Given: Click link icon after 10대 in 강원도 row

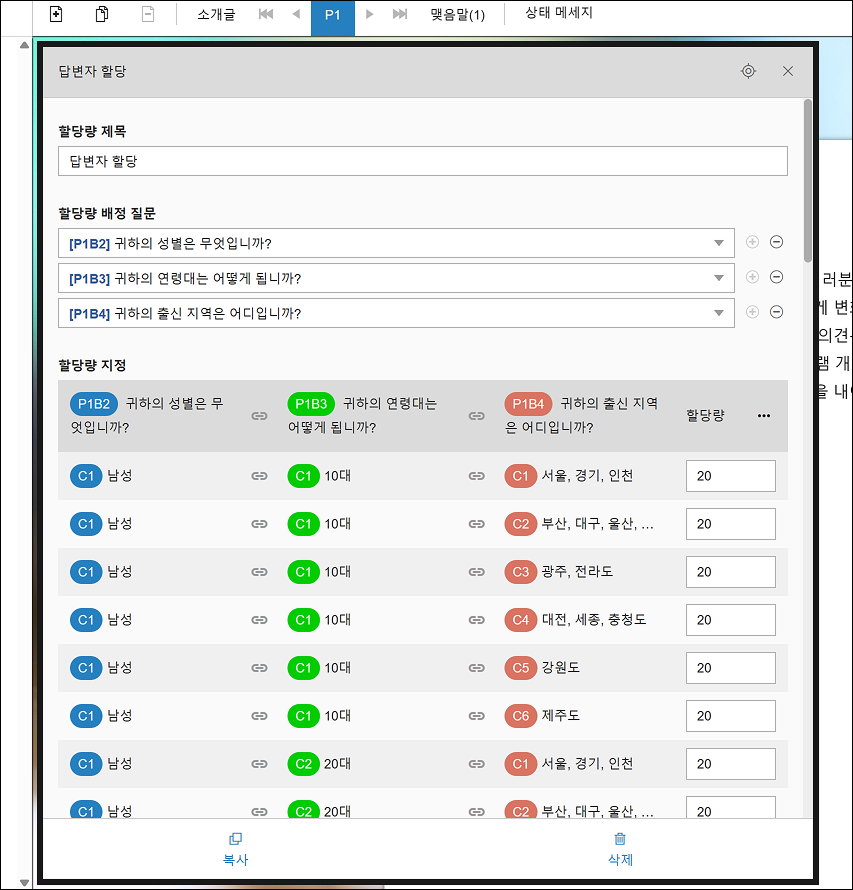Looking at the screenshot, I should 477,668.
